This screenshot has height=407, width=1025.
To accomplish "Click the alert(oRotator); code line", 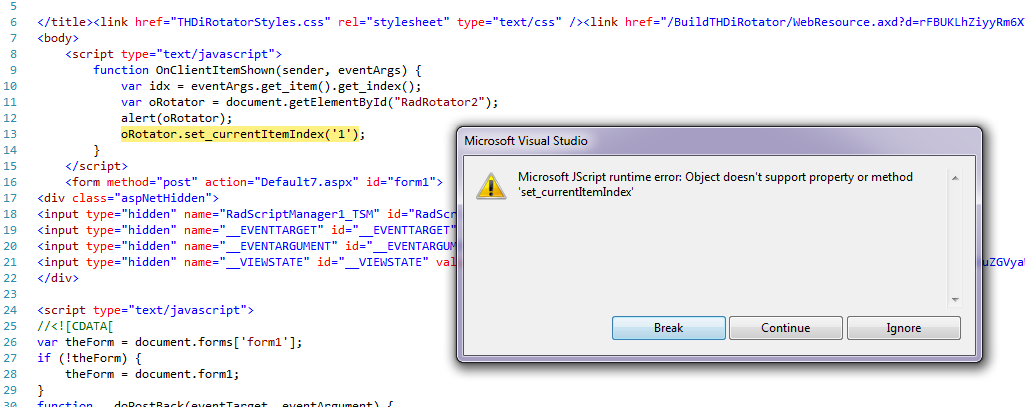I will click(x=176, y=118).
